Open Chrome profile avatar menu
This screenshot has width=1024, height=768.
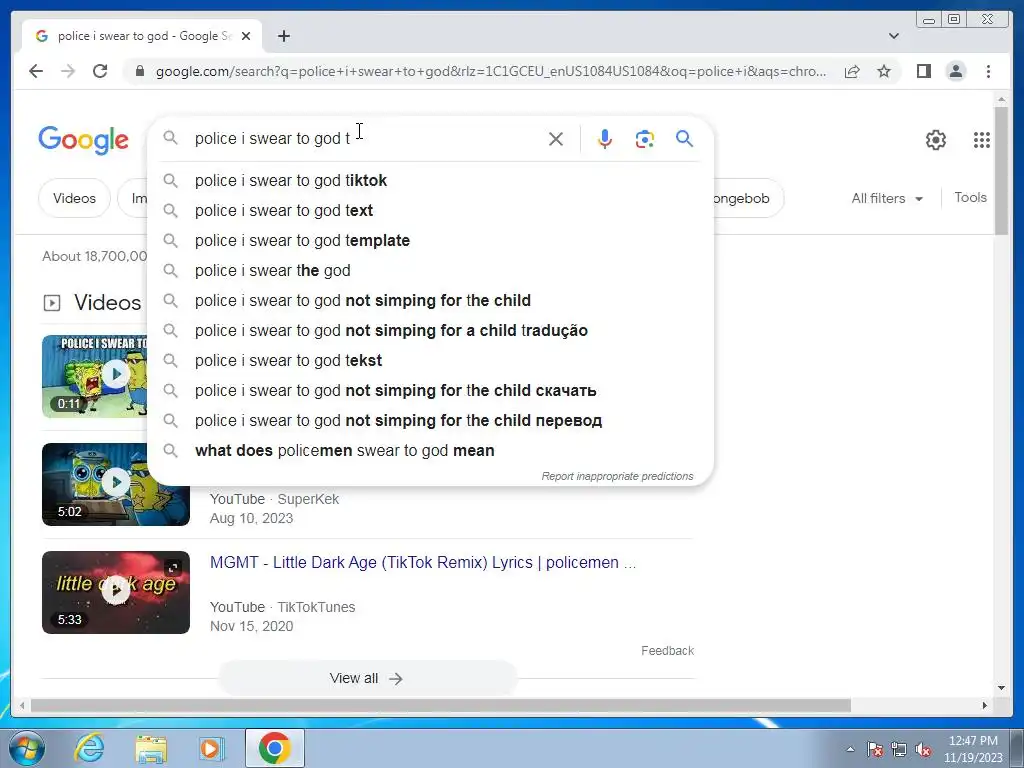pyautogui.click(x=955, y=71)
